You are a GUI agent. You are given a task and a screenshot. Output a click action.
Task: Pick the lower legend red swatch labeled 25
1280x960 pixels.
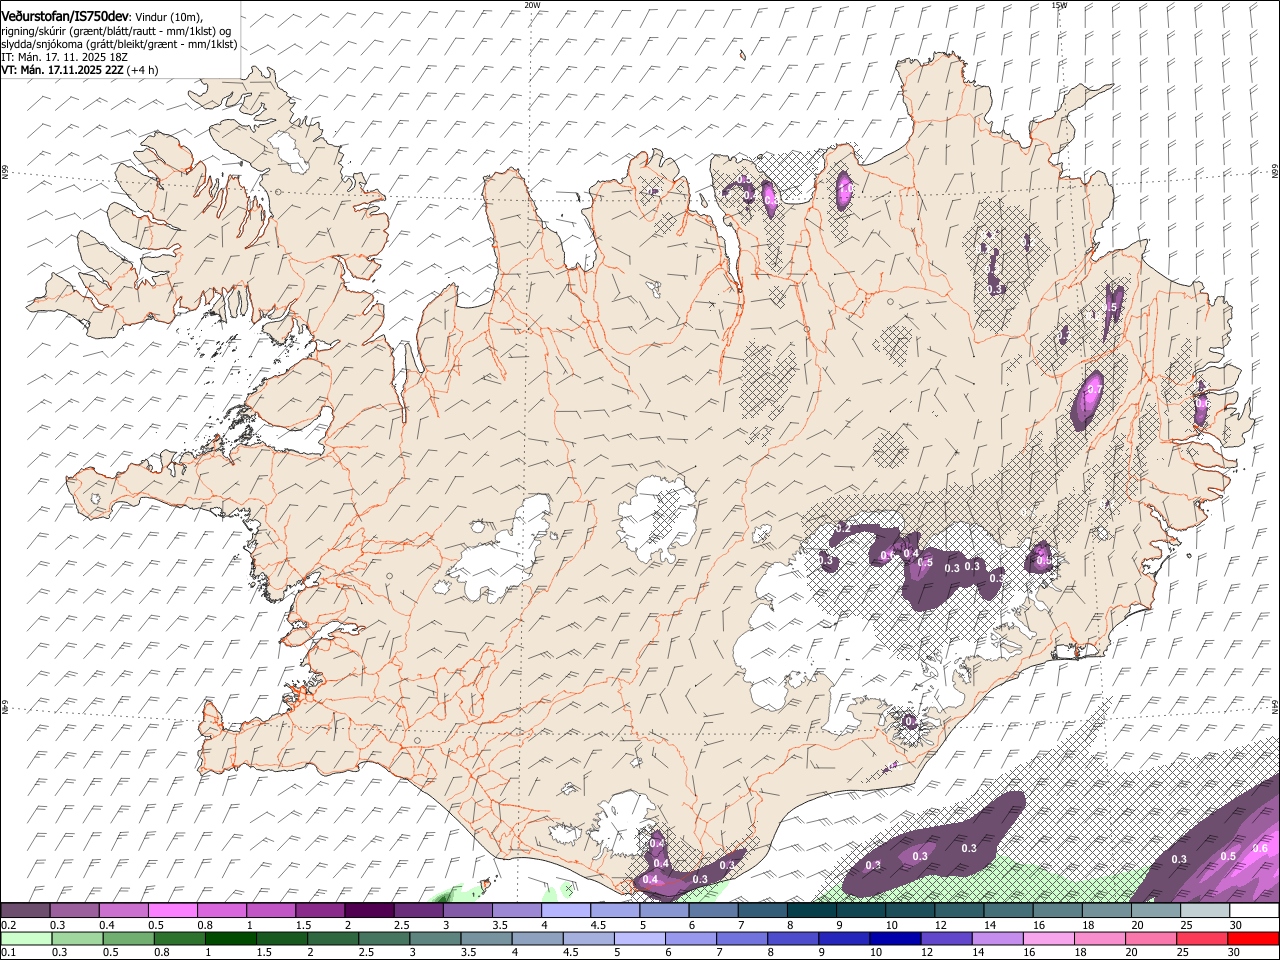(x=1203, y=938)
